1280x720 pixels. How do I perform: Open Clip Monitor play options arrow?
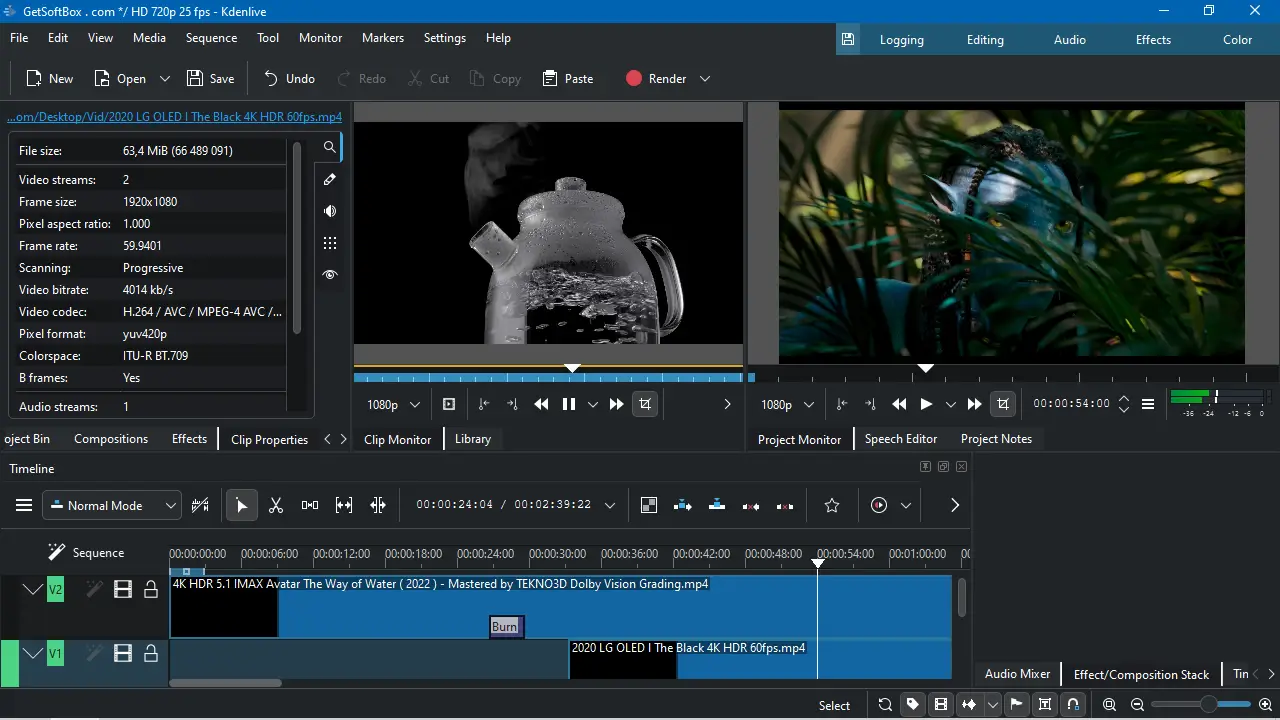[x=593, y=404]
